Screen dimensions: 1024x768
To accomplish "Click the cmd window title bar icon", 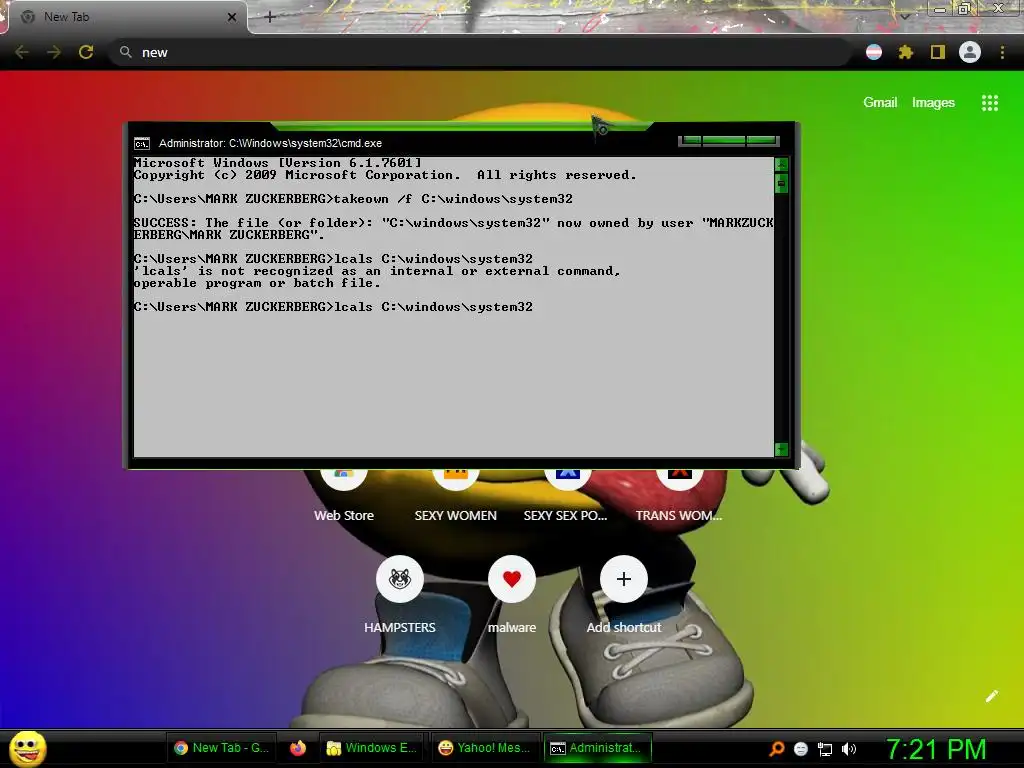I will pos(142,144).
